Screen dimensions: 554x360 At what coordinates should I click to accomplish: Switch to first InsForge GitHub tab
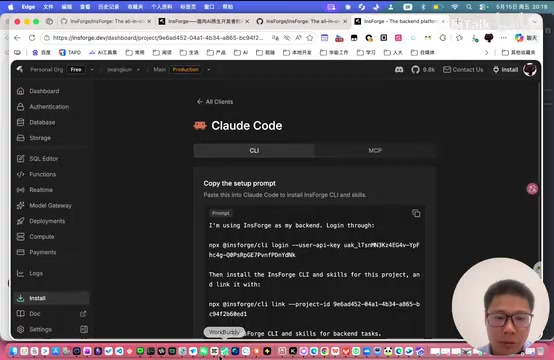[x=105, y=21]
